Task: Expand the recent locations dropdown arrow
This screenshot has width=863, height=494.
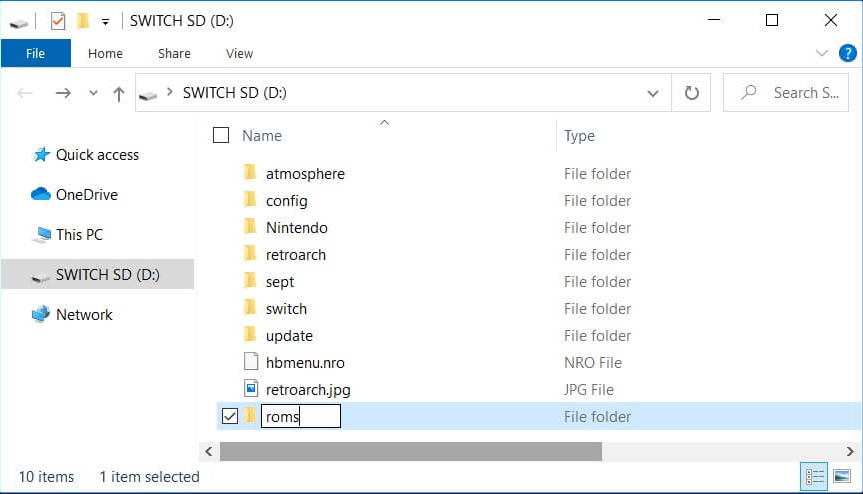Action: click(x=93, y=93)
